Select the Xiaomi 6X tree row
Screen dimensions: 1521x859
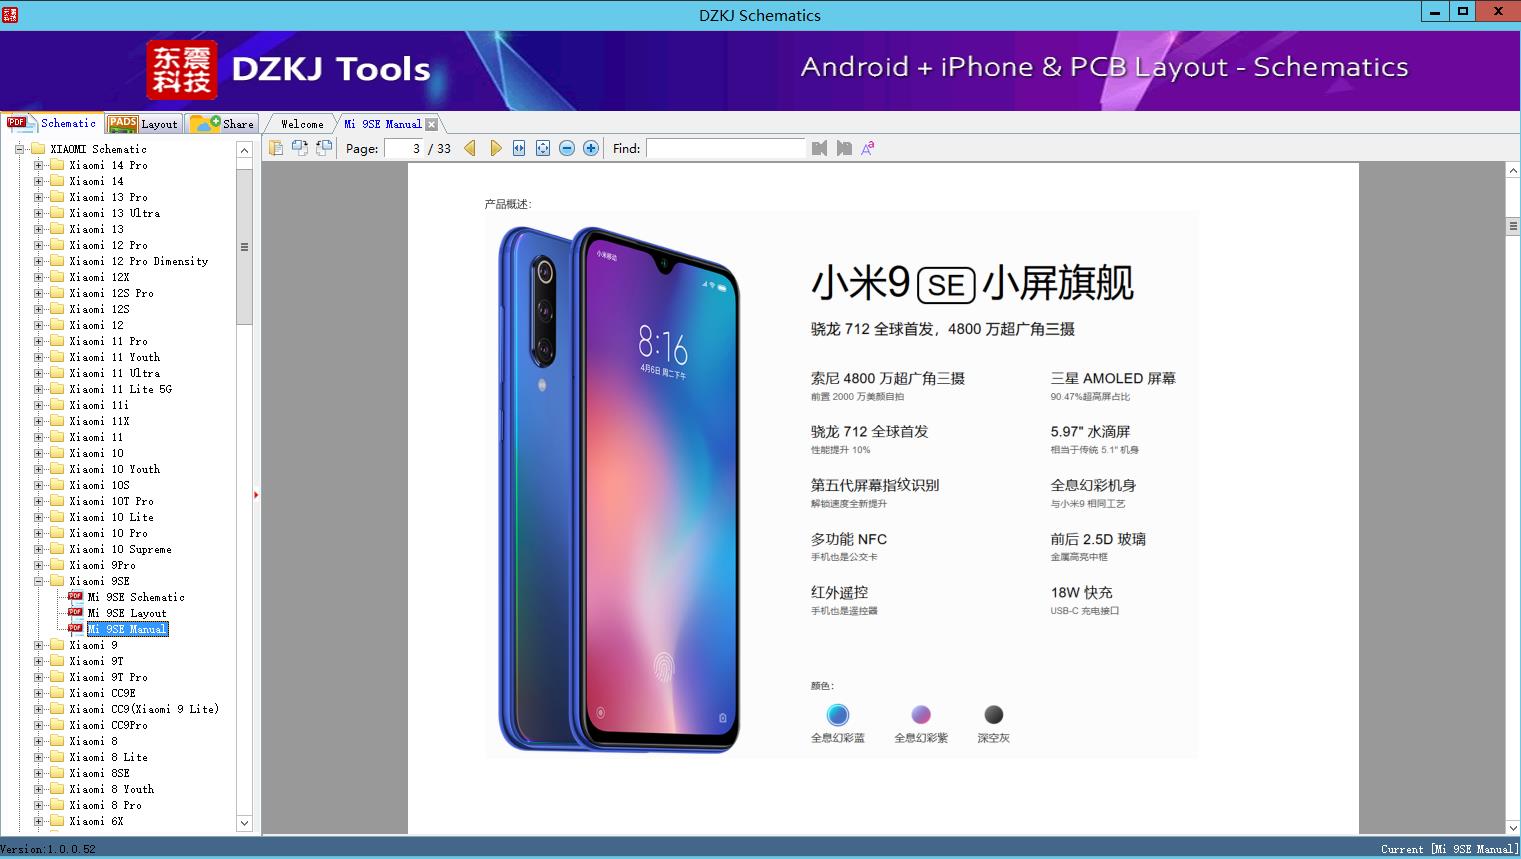click(x=97, y=821)
